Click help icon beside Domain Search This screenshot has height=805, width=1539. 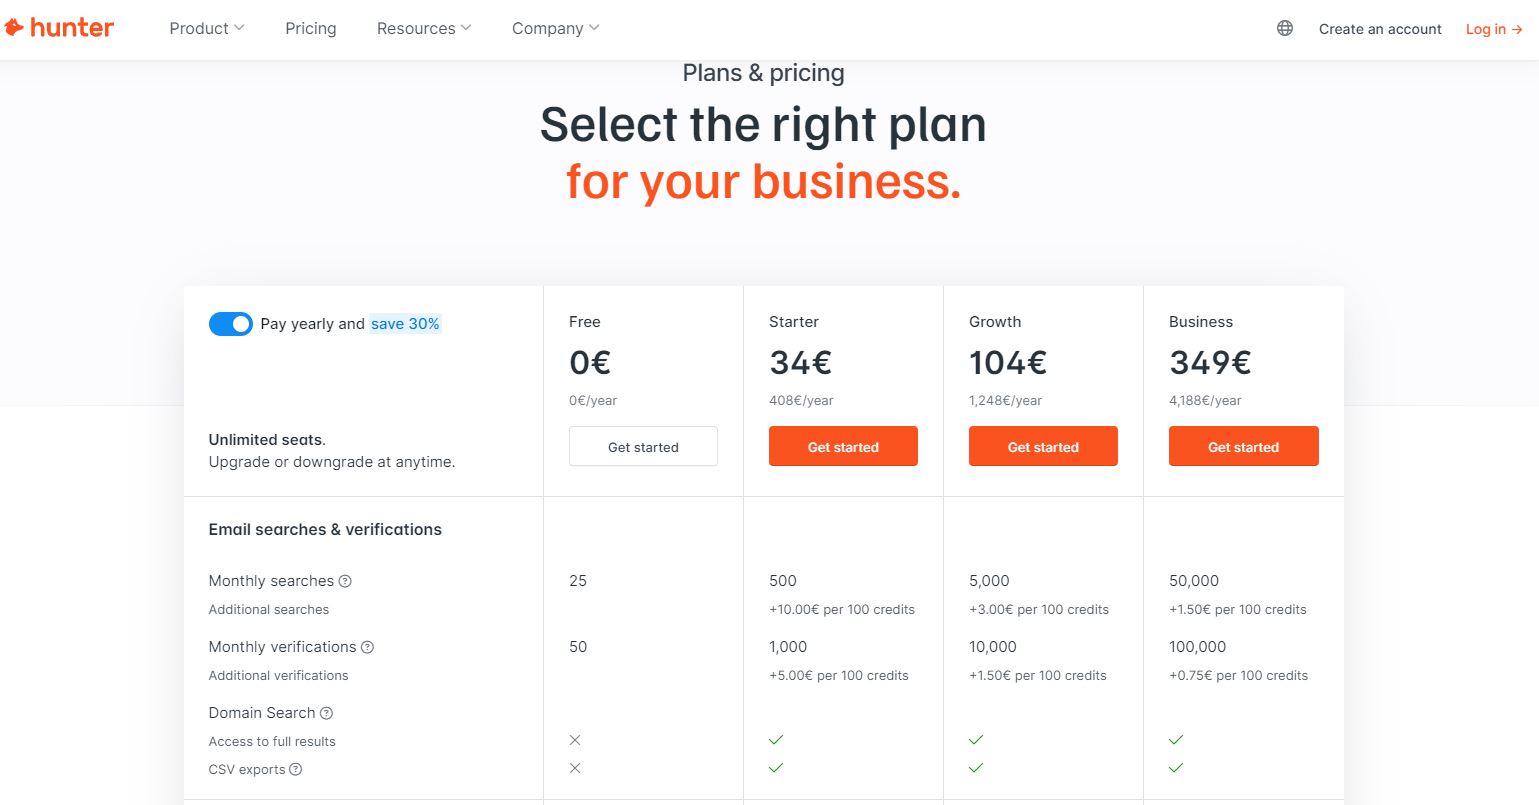pyautogui.click(x=326, y=713)
